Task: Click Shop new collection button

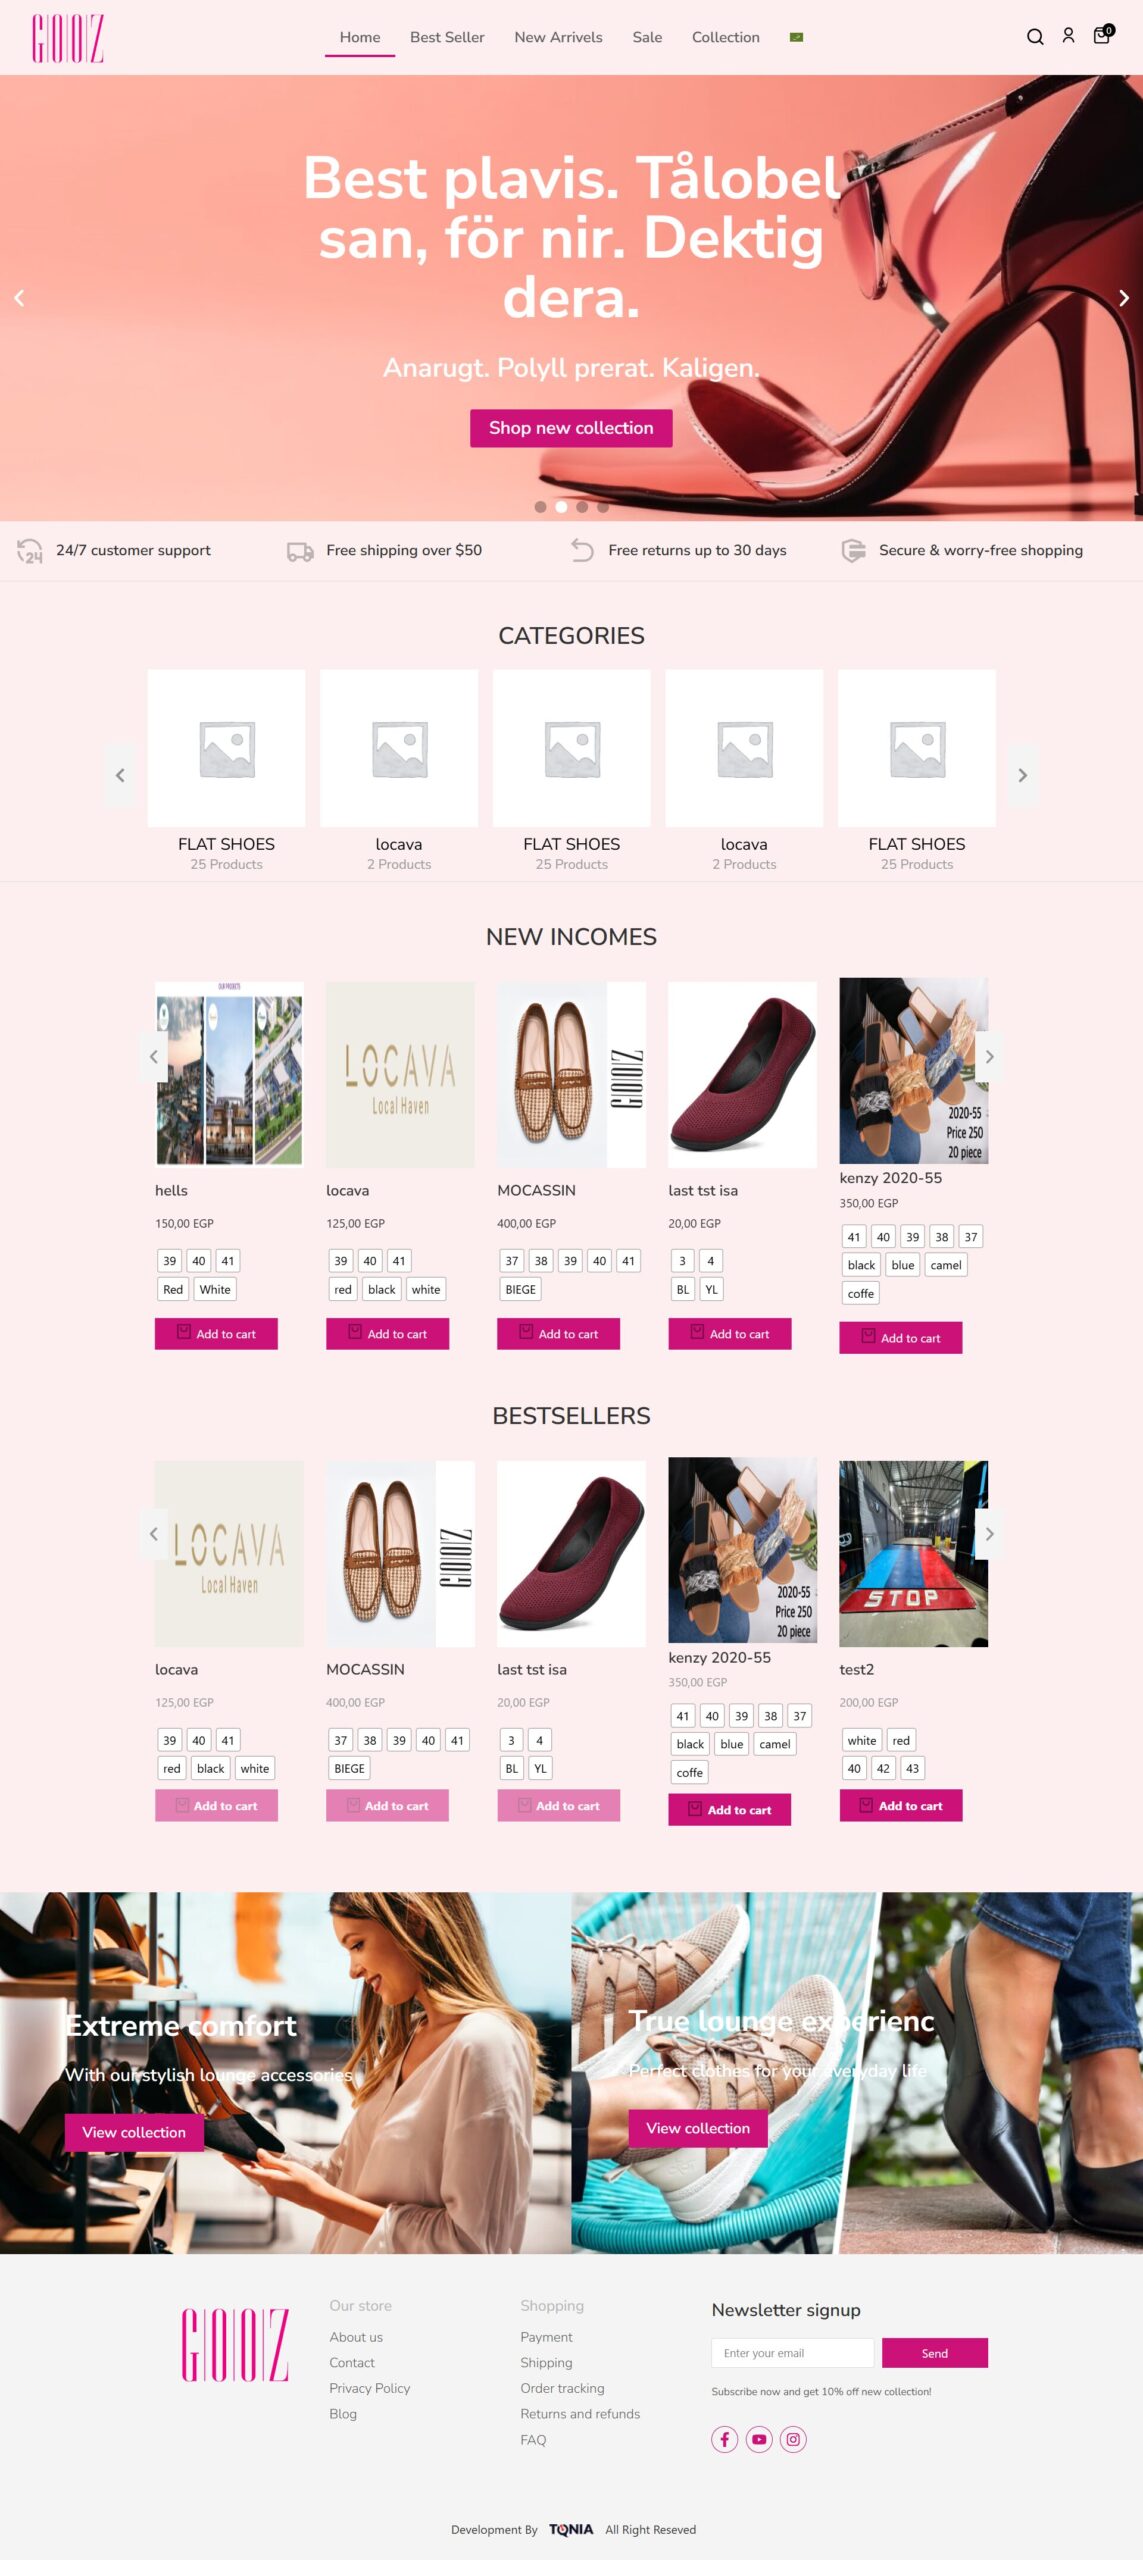Action: (x=571, y=428)
